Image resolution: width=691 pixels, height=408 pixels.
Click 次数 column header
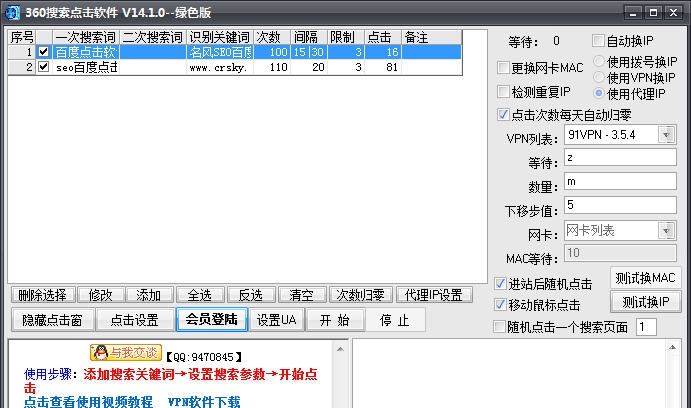(272, 37)
